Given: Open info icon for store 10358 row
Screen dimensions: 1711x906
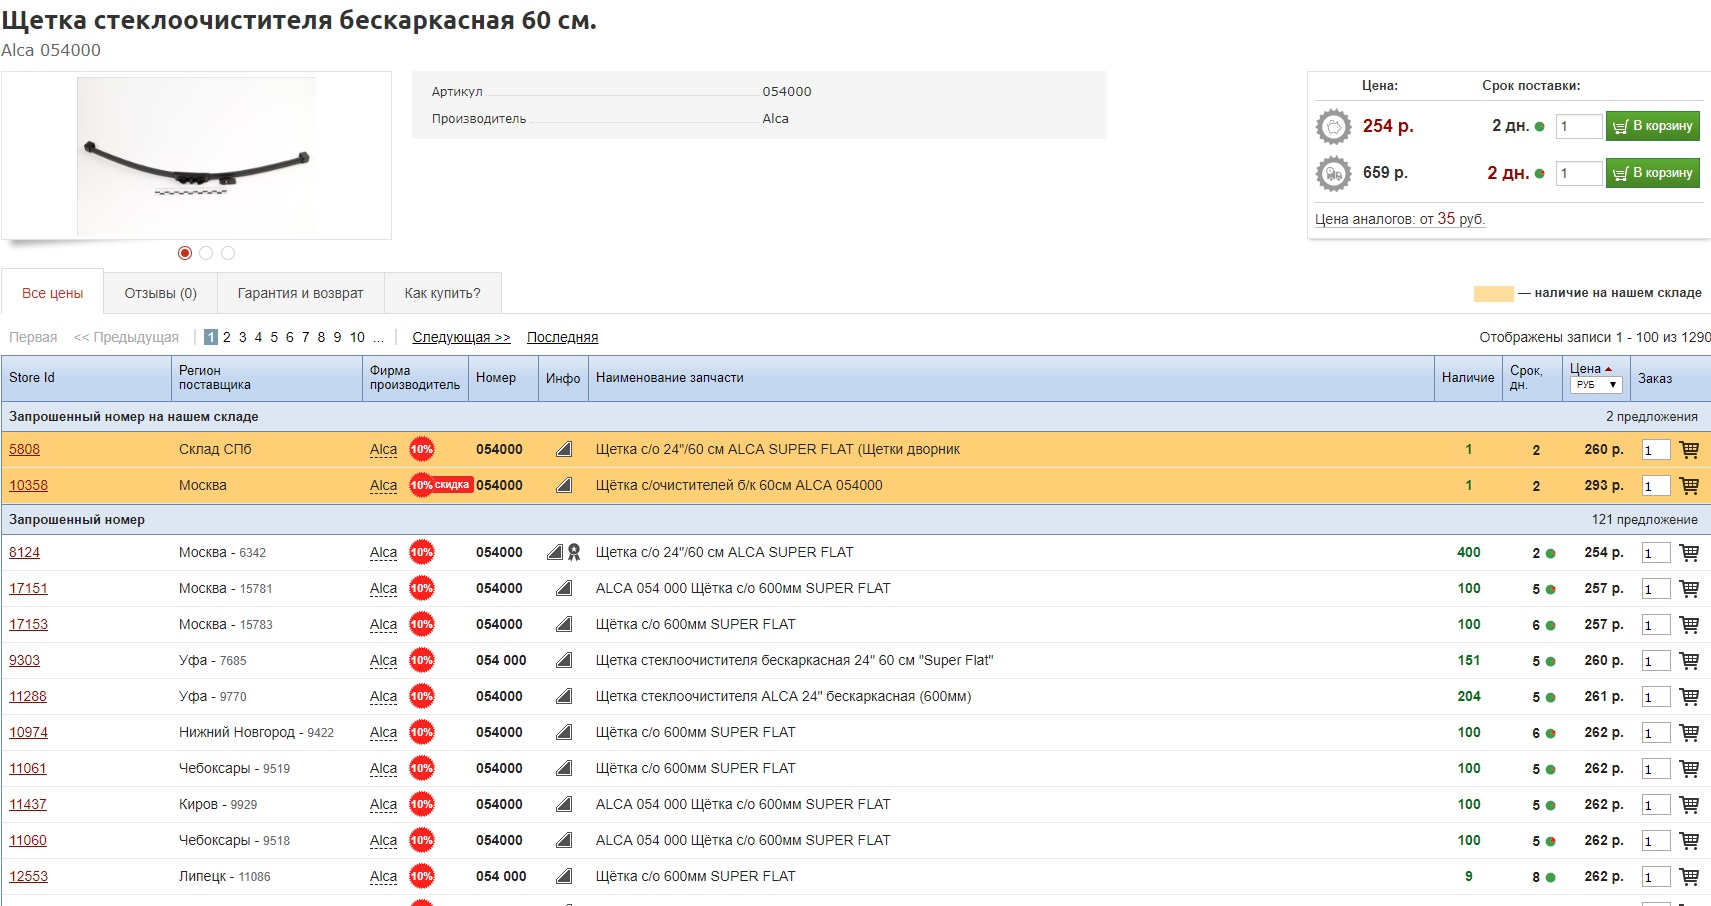Looking at the screenshot, I should [x=564, y=485].
